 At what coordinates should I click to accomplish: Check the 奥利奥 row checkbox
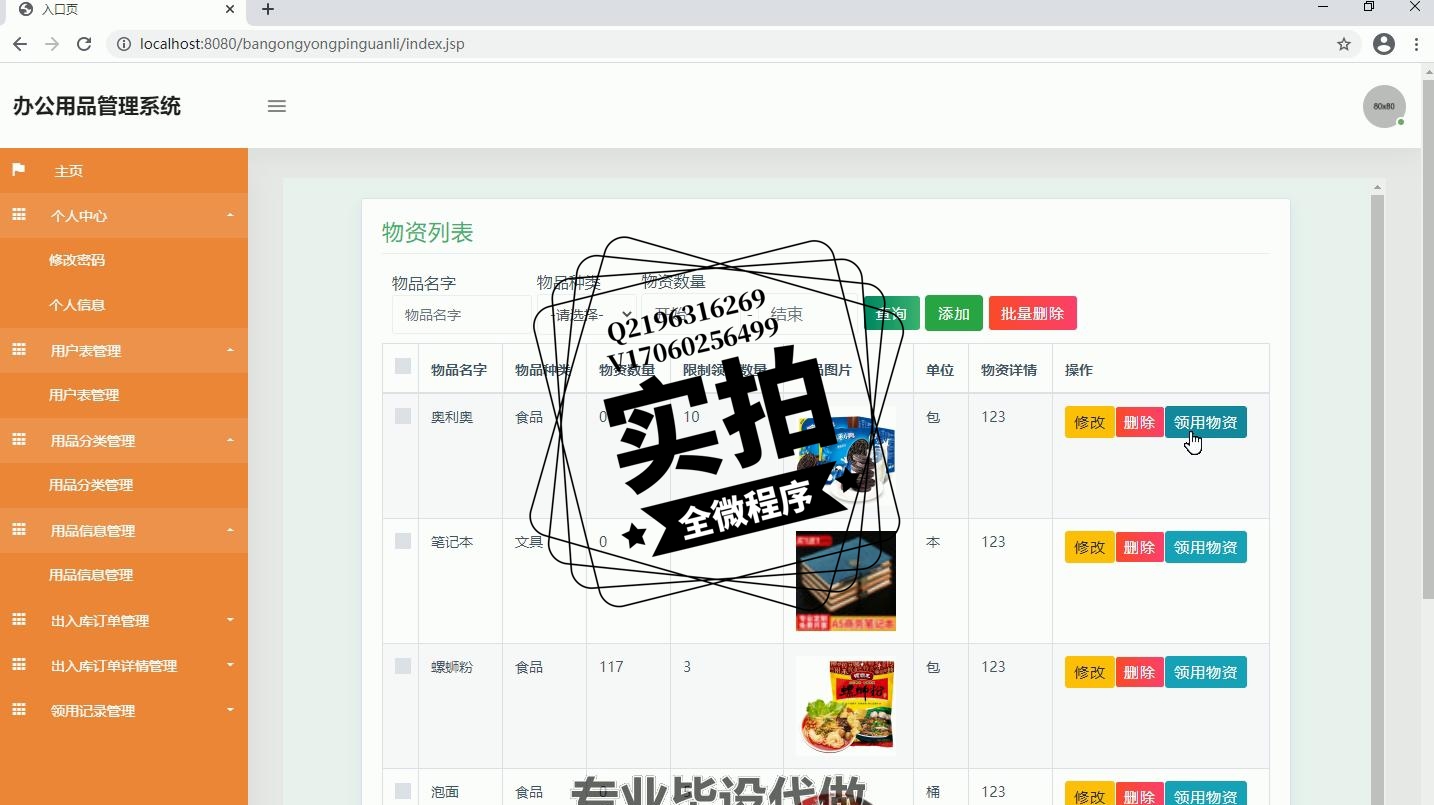pyautogui.click(x=403, y=416)
